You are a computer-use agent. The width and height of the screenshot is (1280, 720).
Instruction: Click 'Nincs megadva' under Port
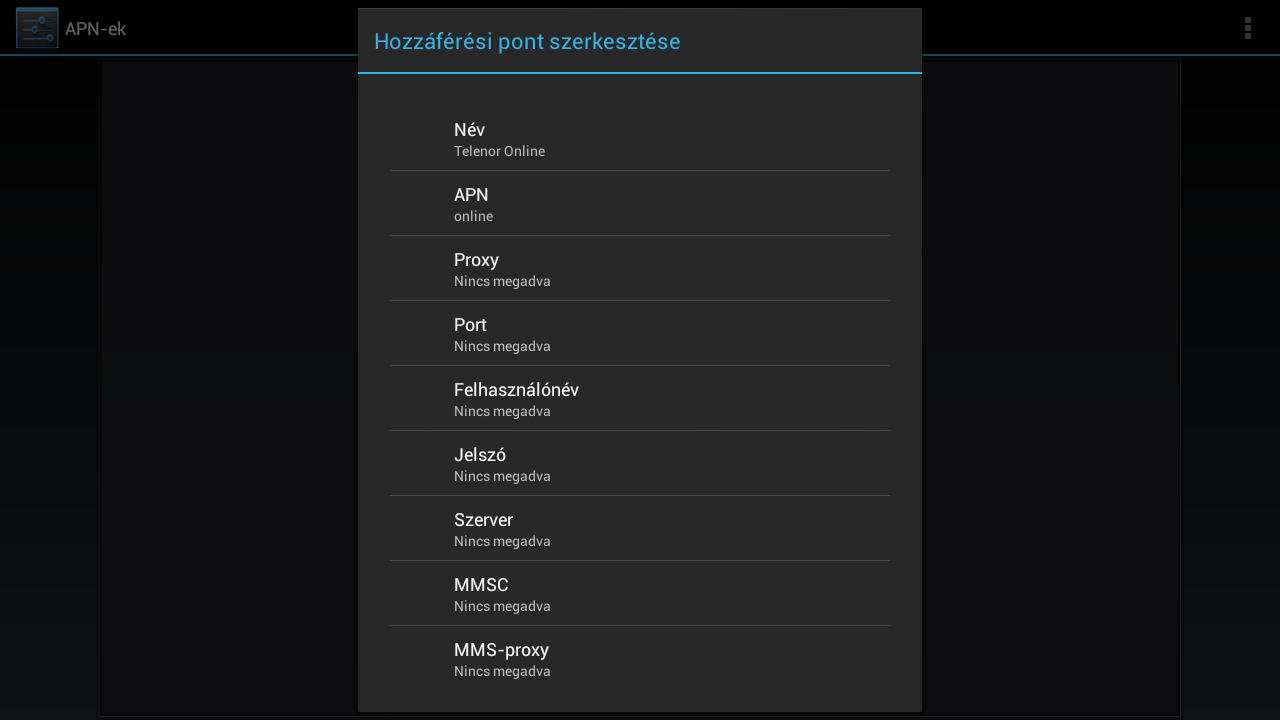[502, 347]
